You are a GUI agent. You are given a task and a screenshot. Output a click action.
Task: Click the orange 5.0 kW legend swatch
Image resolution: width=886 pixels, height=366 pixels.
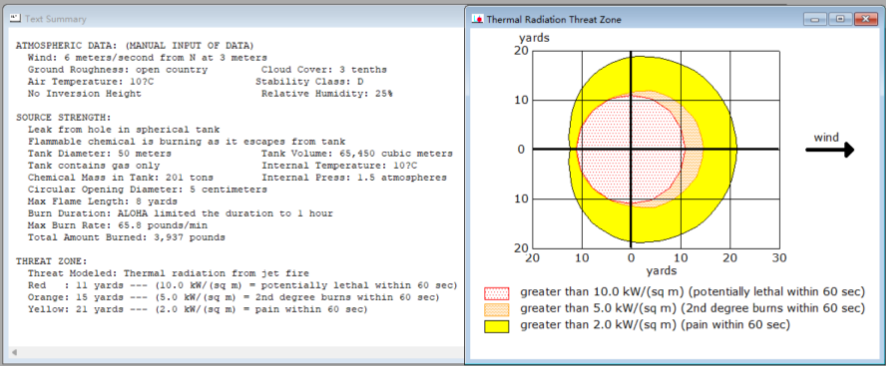click(497, 310)
